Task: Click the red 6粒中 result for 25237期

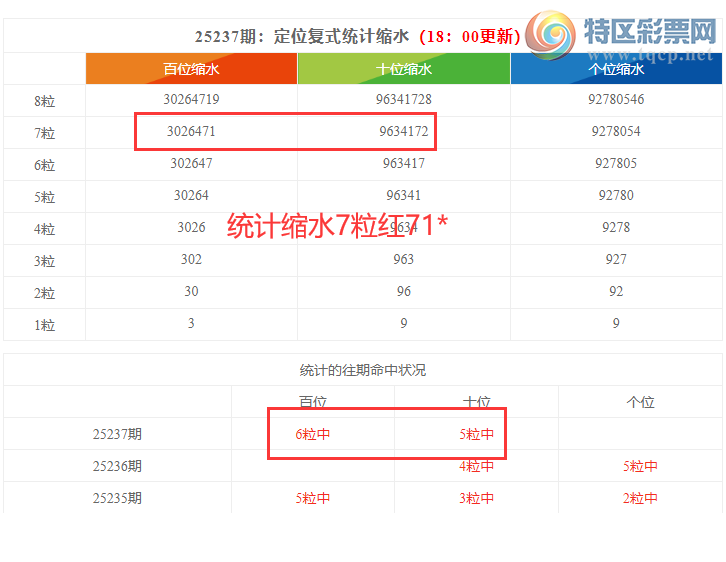Action: click(312, 434)
